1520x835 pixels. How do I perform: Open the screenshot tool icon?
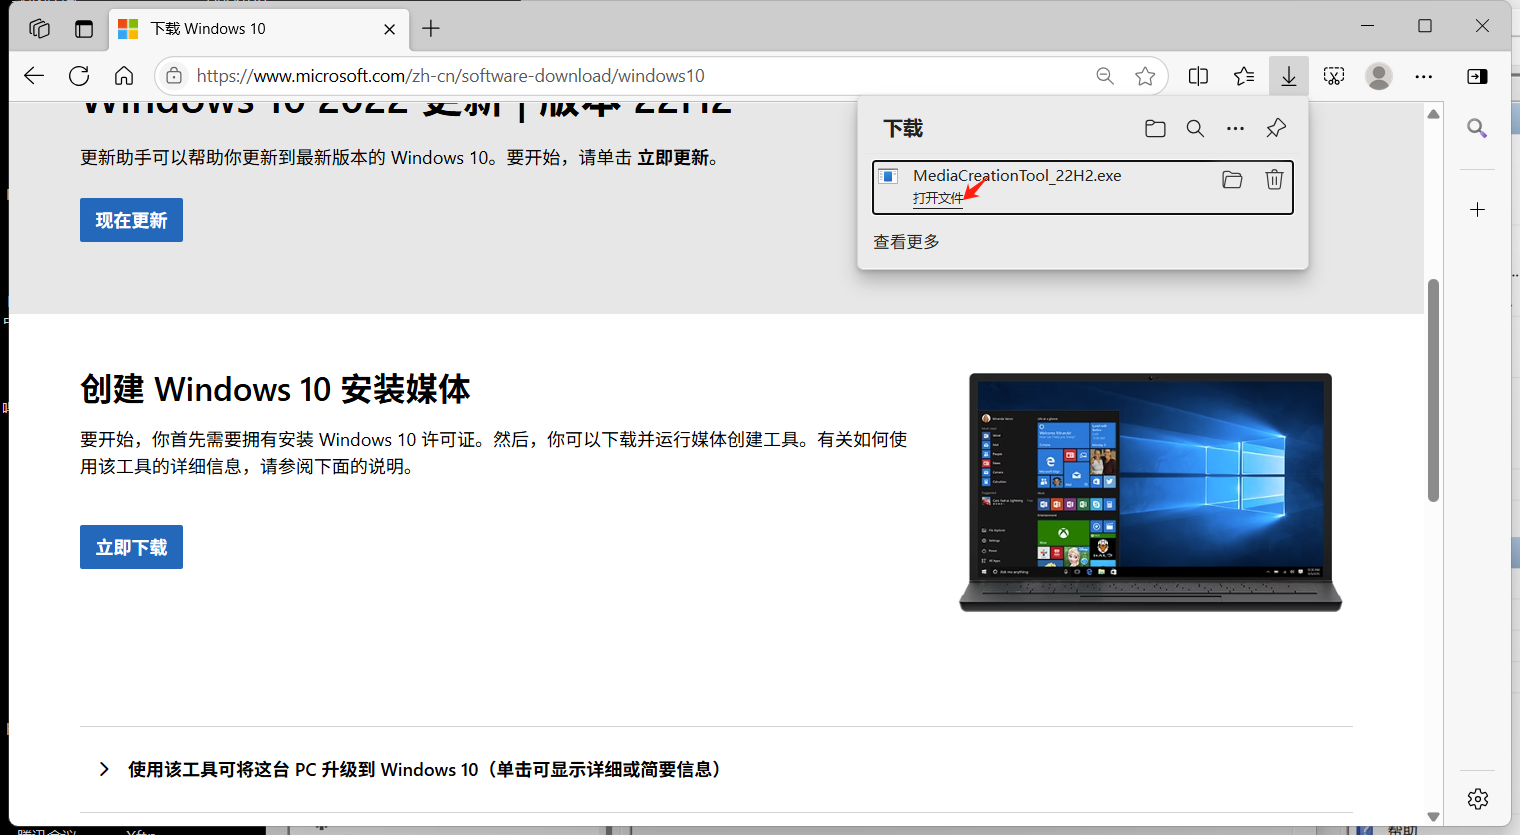pos(1334,76)
